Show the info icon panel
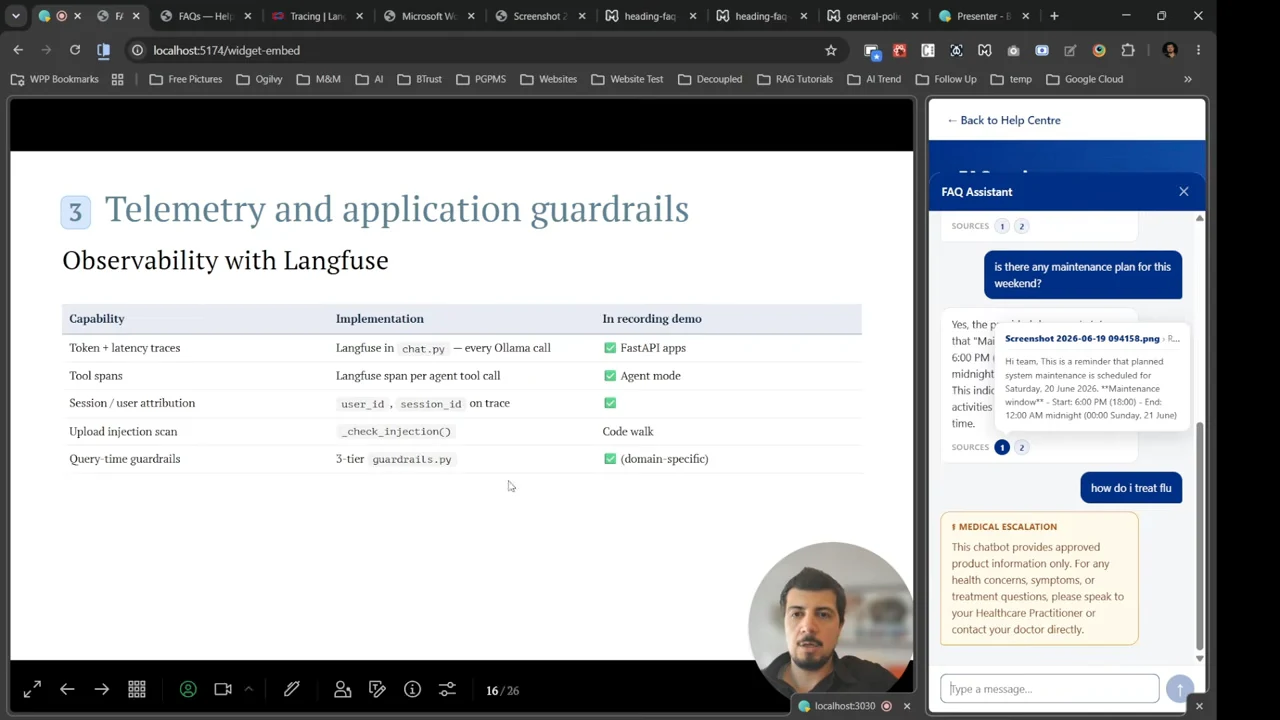The height and width of the screenshot is (720, 1280). 412,689
